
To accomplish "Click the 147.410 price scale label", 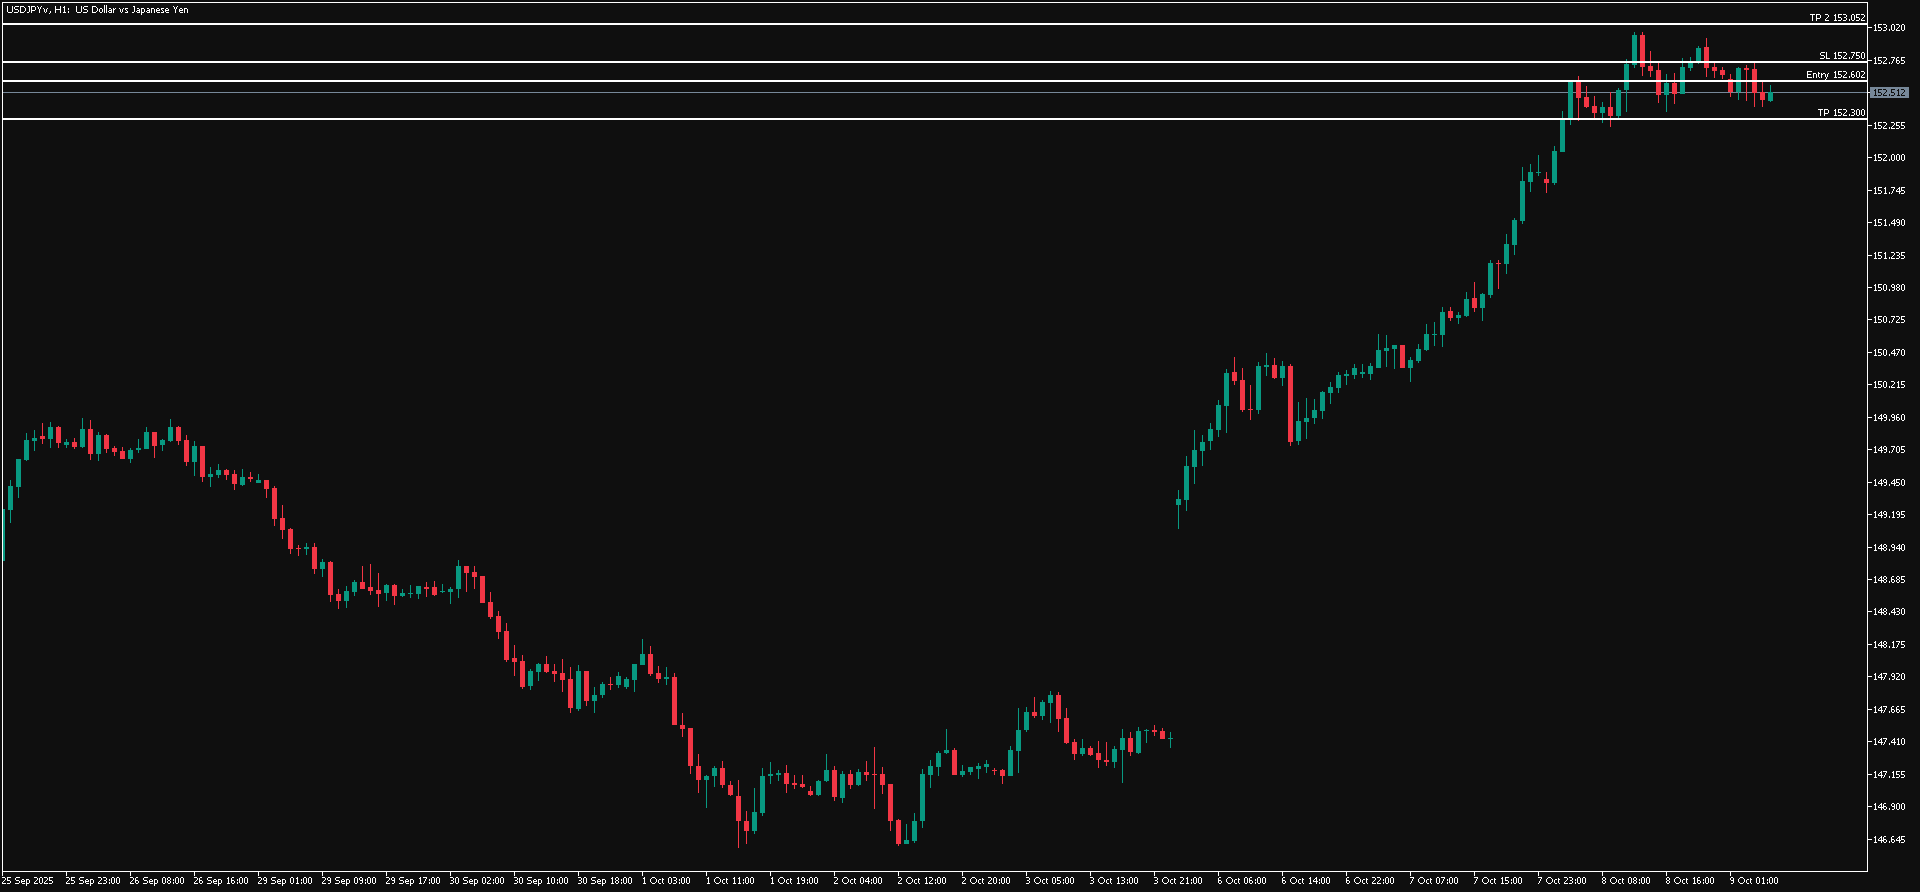I will coord(1889,742).
